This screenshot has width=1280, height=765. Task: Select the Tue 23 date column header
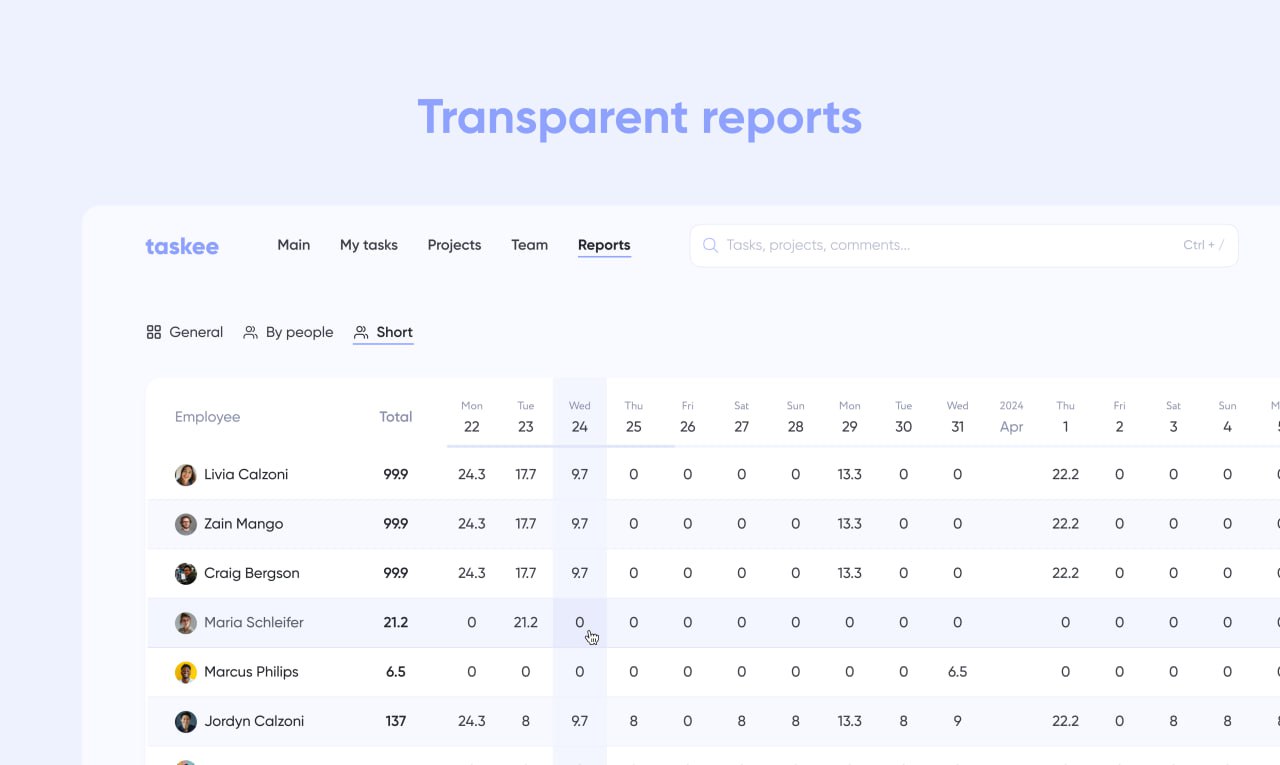(526, 417)
